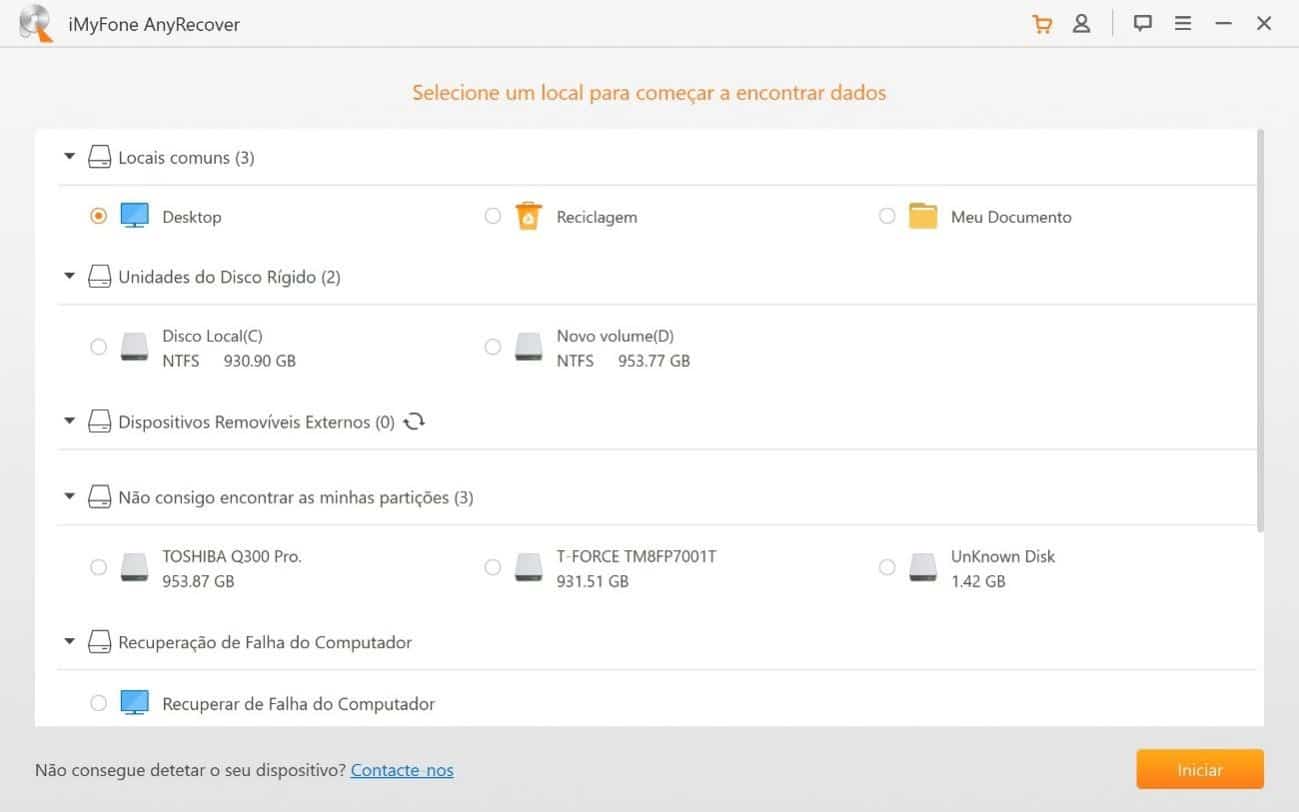Click the Novo volume(D) label
The height and width of the screenshot is (812, 1299).
coord(615,336)
